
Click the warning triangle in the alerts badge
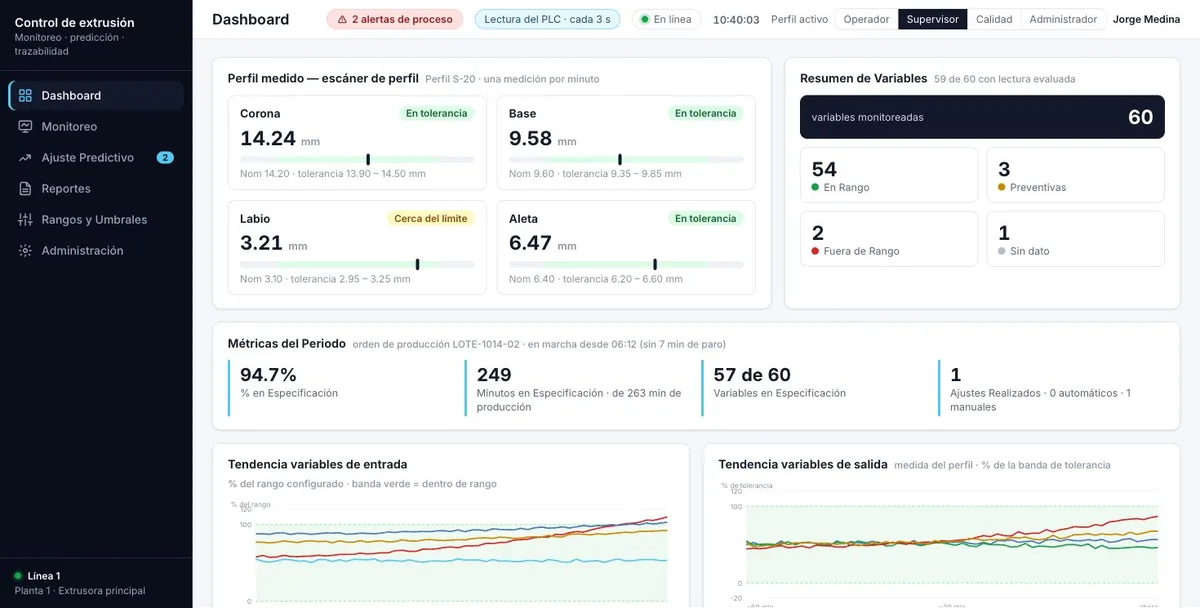342,19
